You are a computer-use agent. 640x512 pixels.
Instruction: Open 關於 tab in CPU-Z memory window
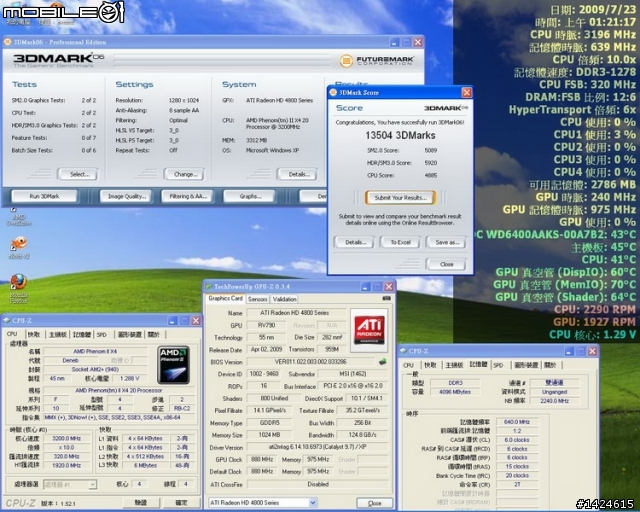550,365
